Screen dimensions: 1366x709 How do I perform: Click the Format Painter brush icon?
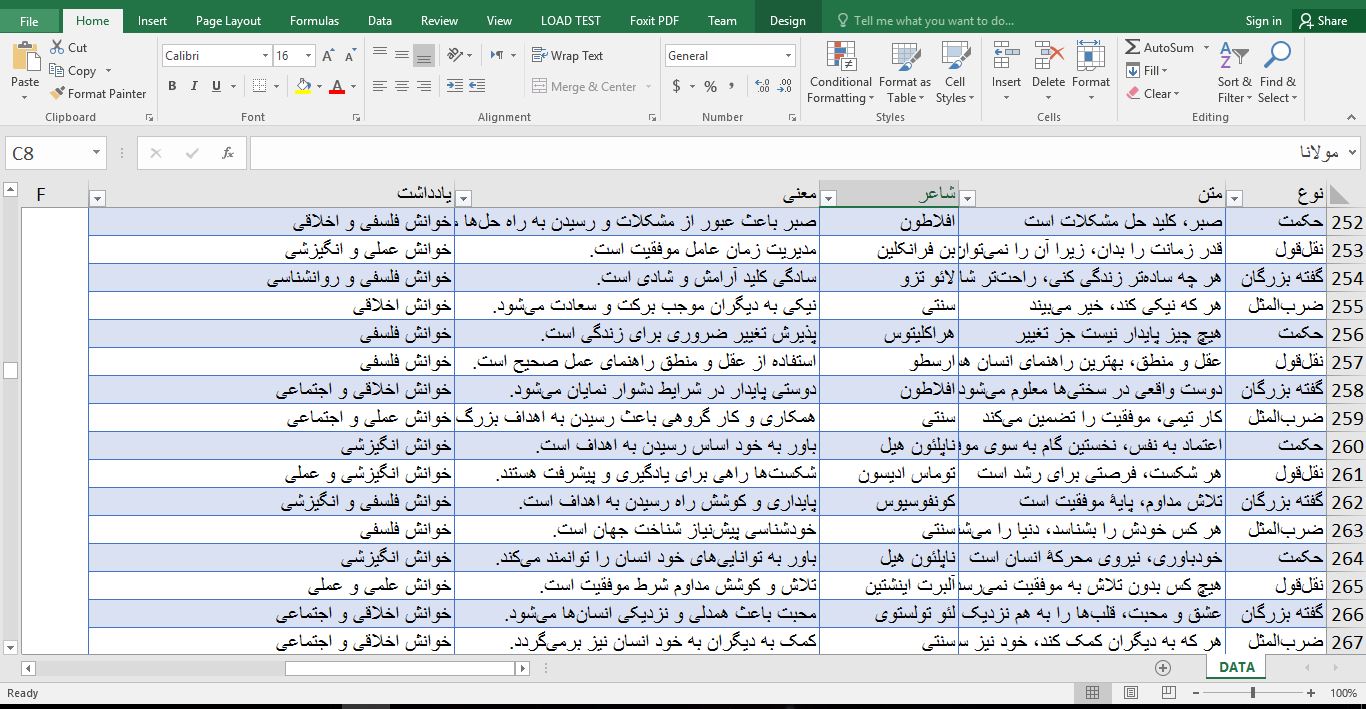pos(58,94)
